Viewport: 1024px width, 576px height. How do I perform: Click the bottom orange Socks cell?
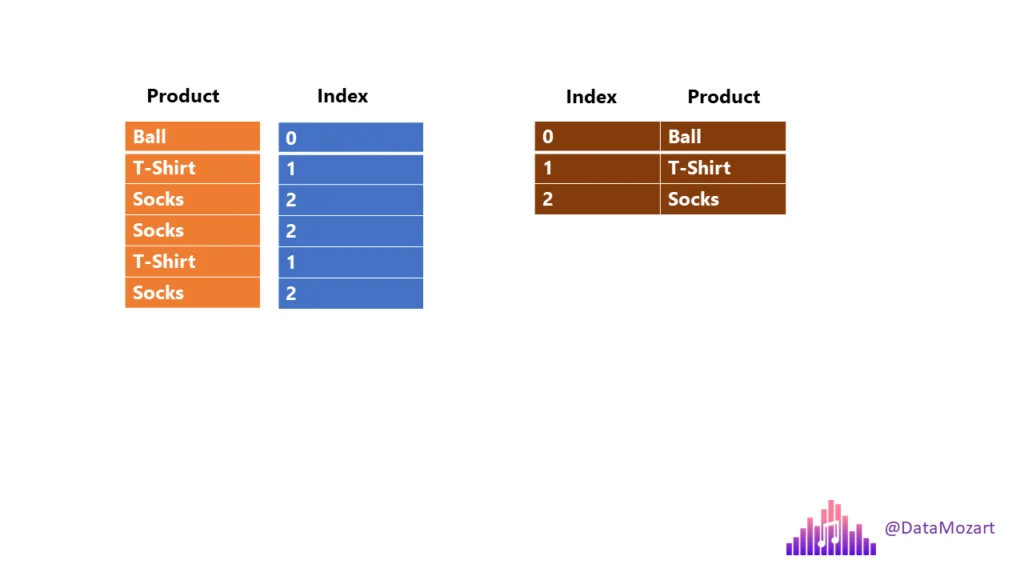pos(192,293)
